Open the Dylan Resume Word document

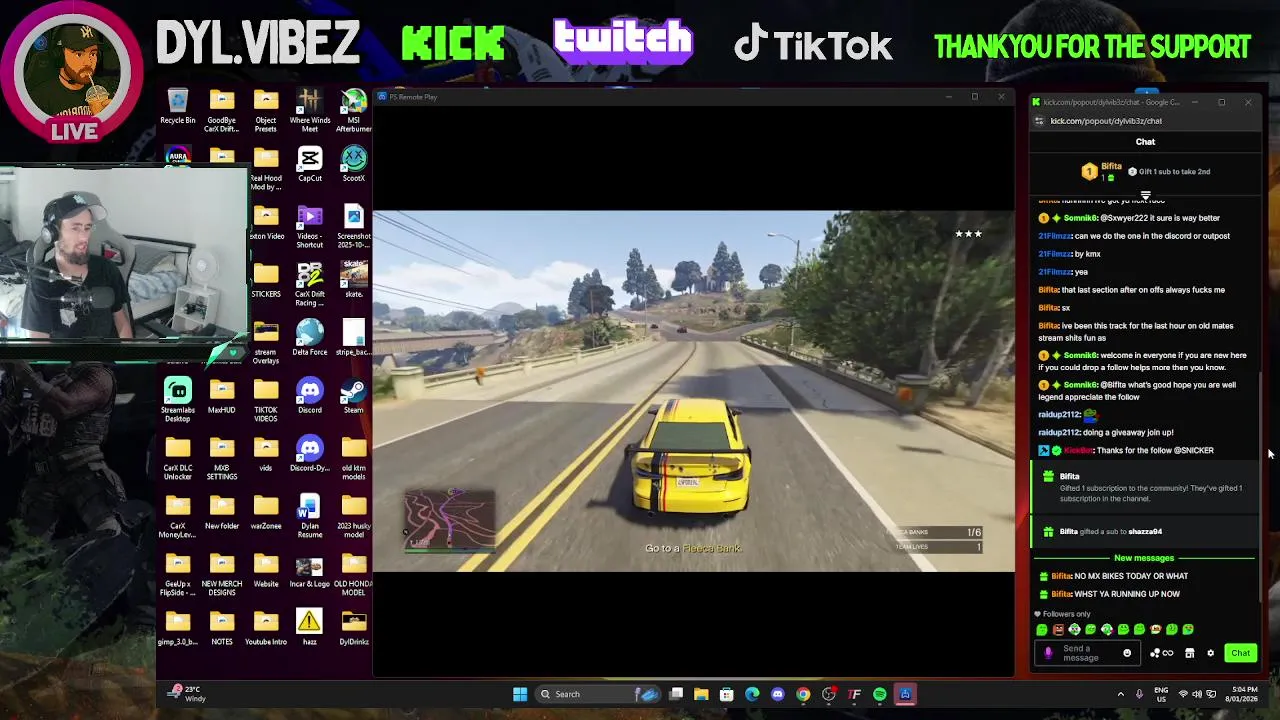(310, 516)
